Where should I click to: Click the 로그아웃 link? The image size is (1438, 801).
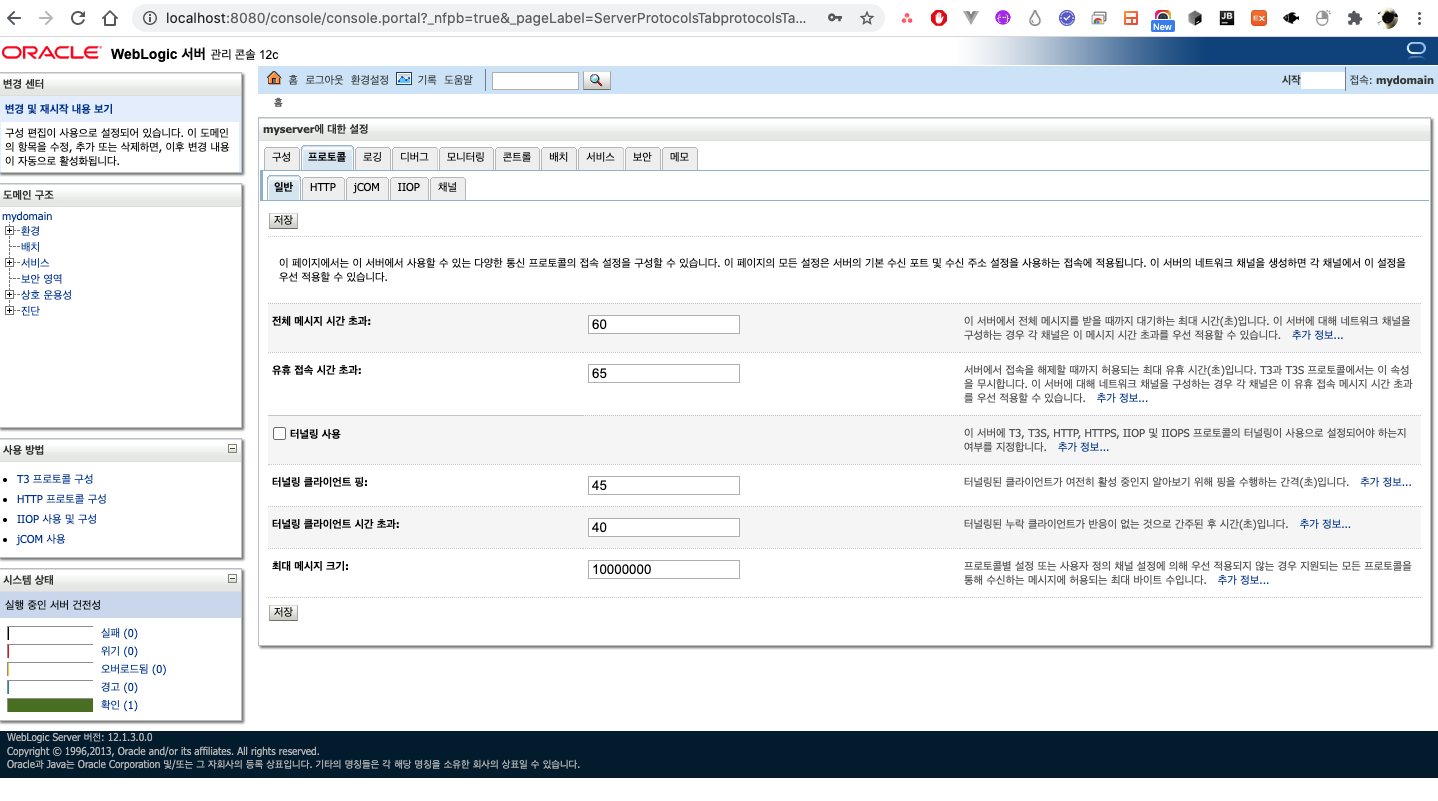324,80
